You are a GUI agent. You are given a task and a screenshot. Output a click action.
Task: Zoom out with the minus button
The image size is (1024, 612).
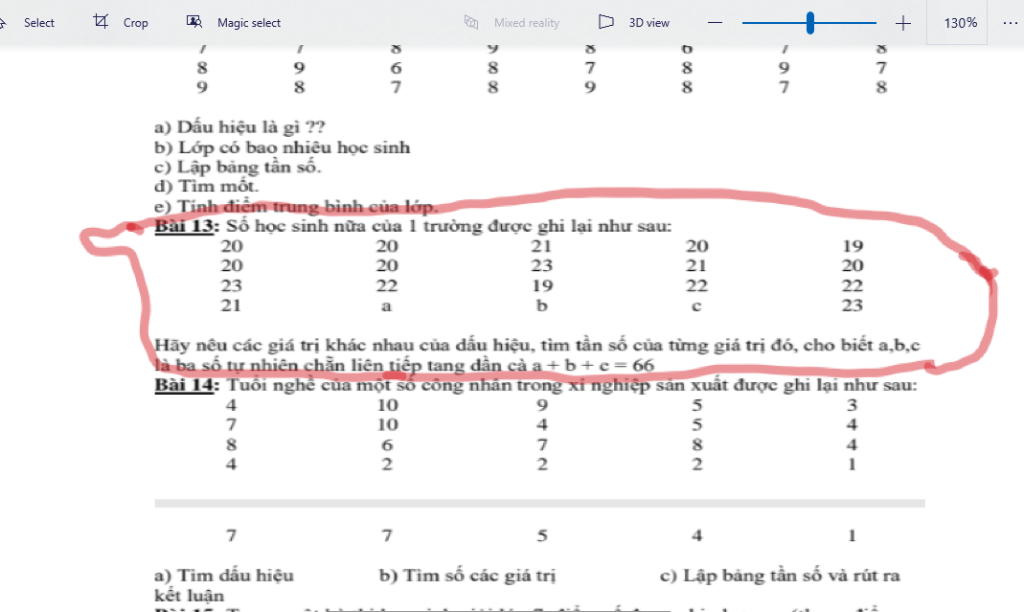tap(715, 23)
